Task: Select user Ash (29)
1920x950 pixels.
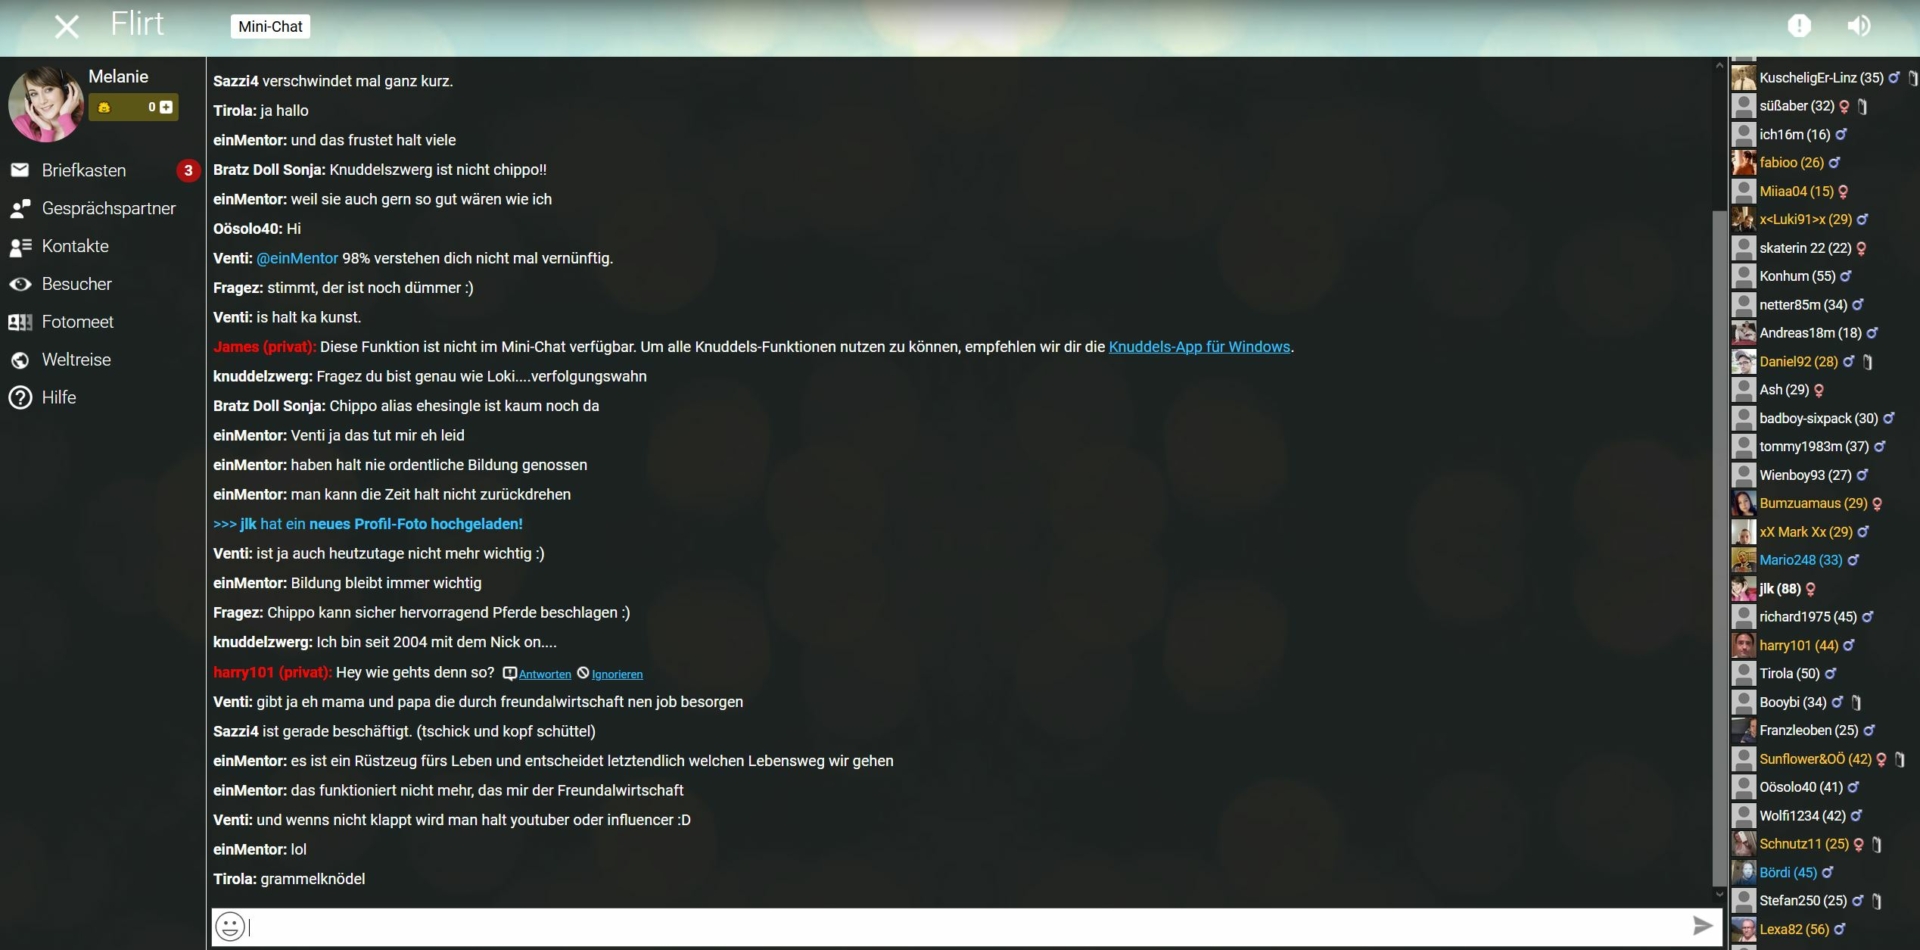Action: (1784, 390)
